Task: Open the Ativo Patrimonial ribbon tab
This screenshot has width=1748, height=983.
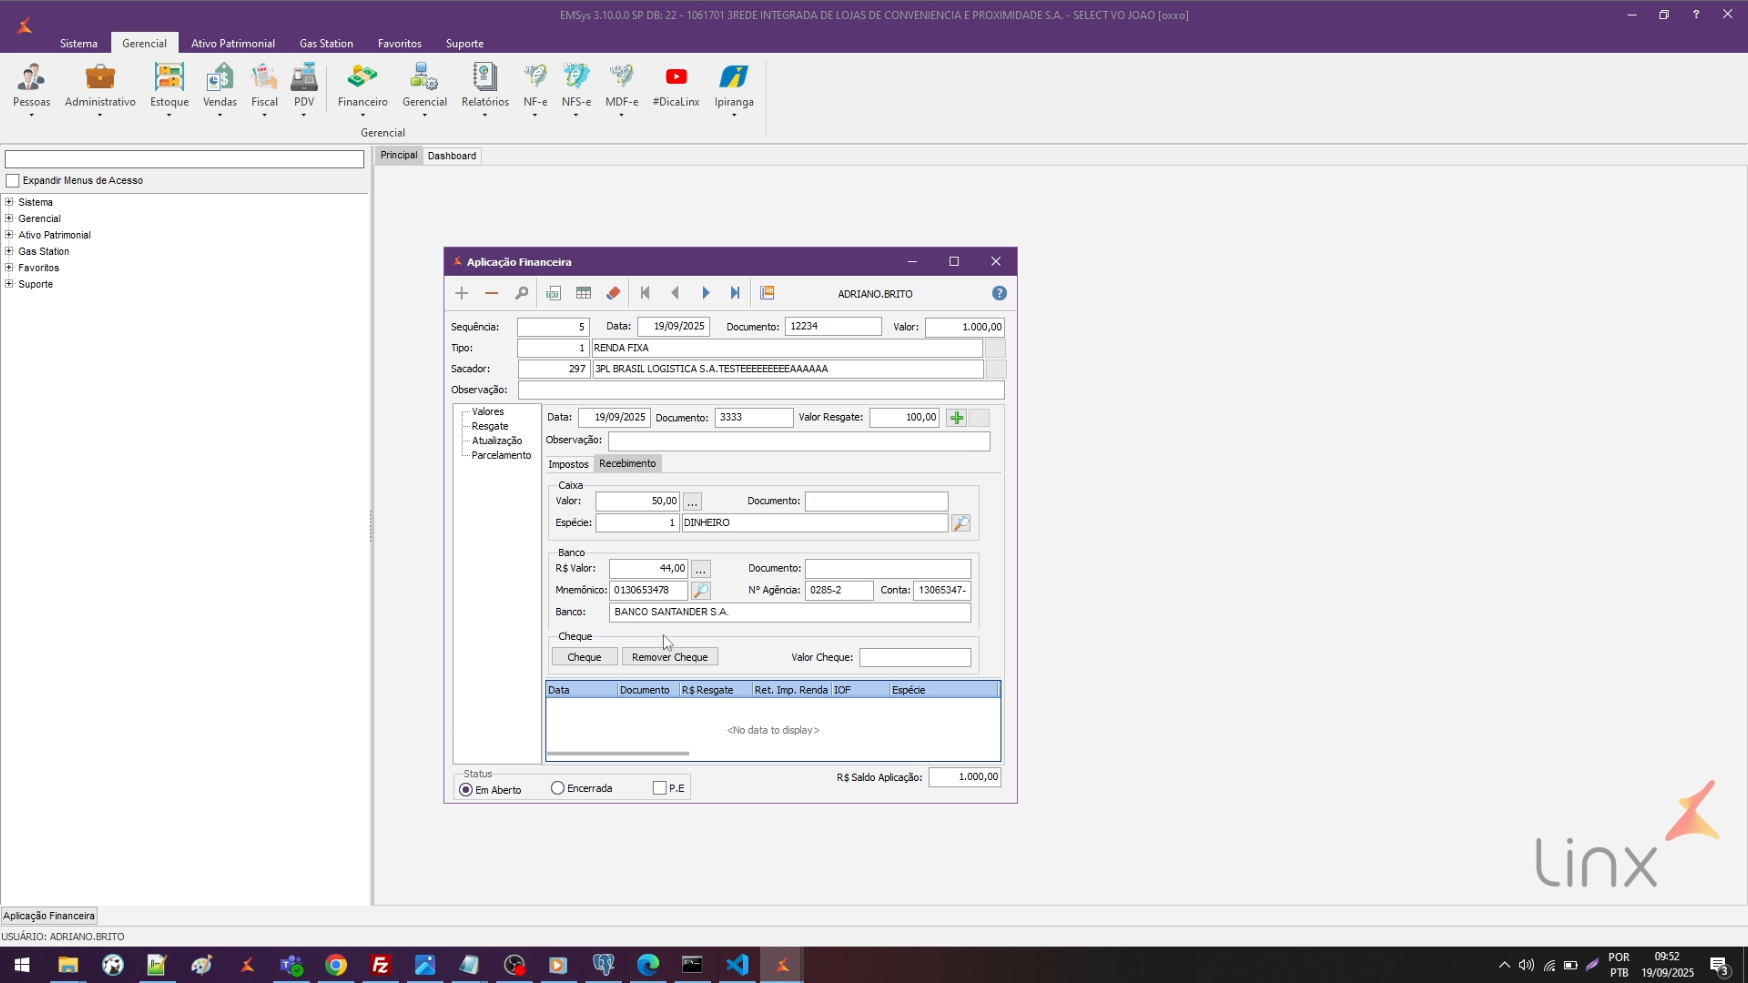Action: (x=233, y=43)
